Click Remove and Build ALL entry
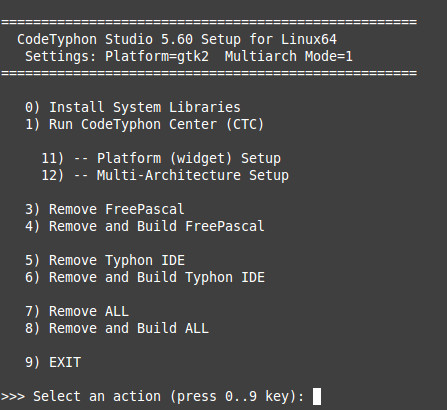 pyautogui.click(x=117, y=328)
